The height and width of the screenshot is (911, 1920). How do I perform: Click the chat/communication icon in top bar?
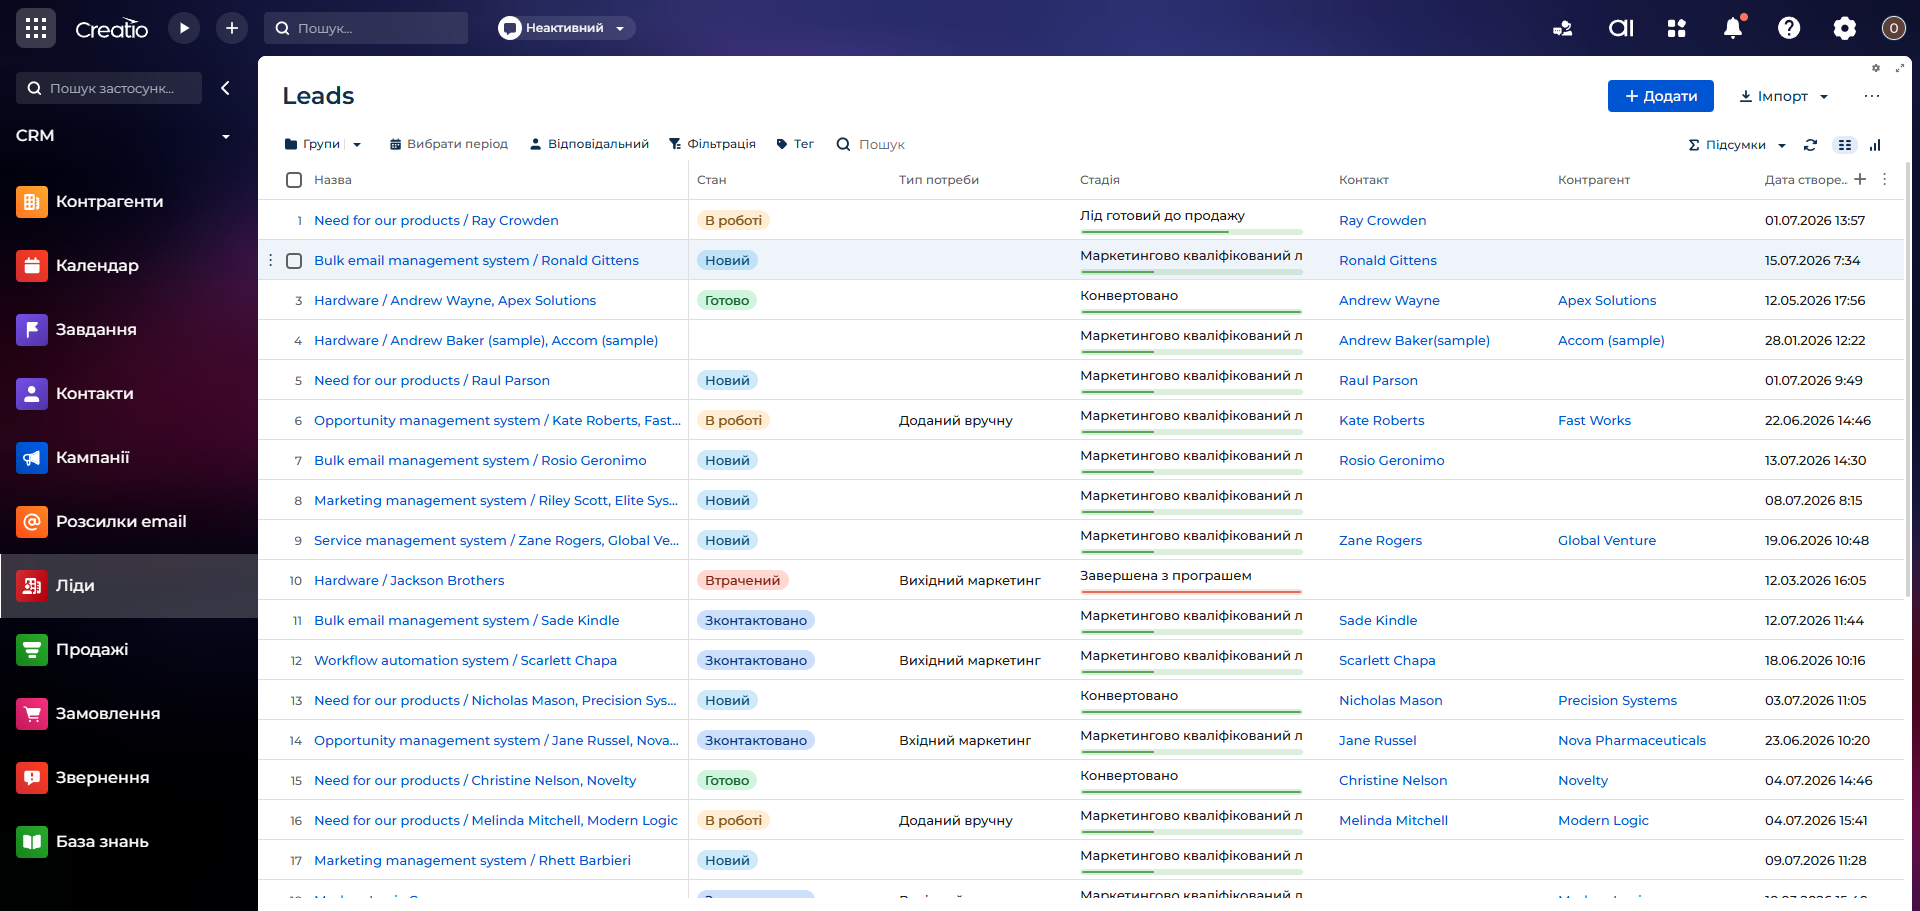(x=1563, y=28)
